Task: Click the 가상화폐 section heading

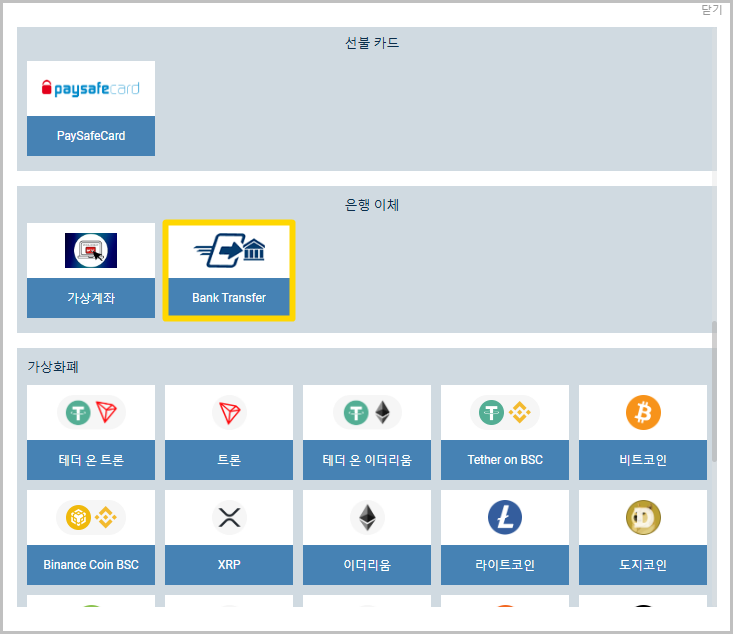Action: pyautogui.click(x=53, y=367)
